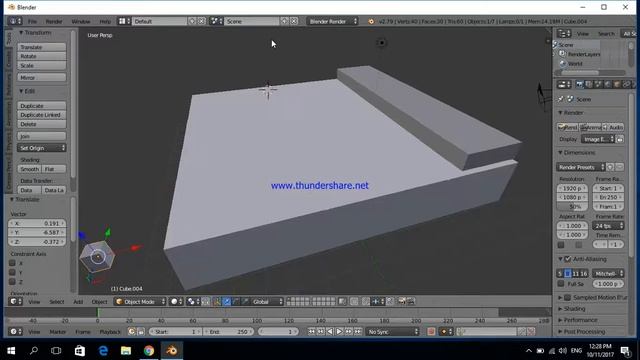640x360 pixels.
Task: Jump to first frame in timeline
Action: point(311,331)
